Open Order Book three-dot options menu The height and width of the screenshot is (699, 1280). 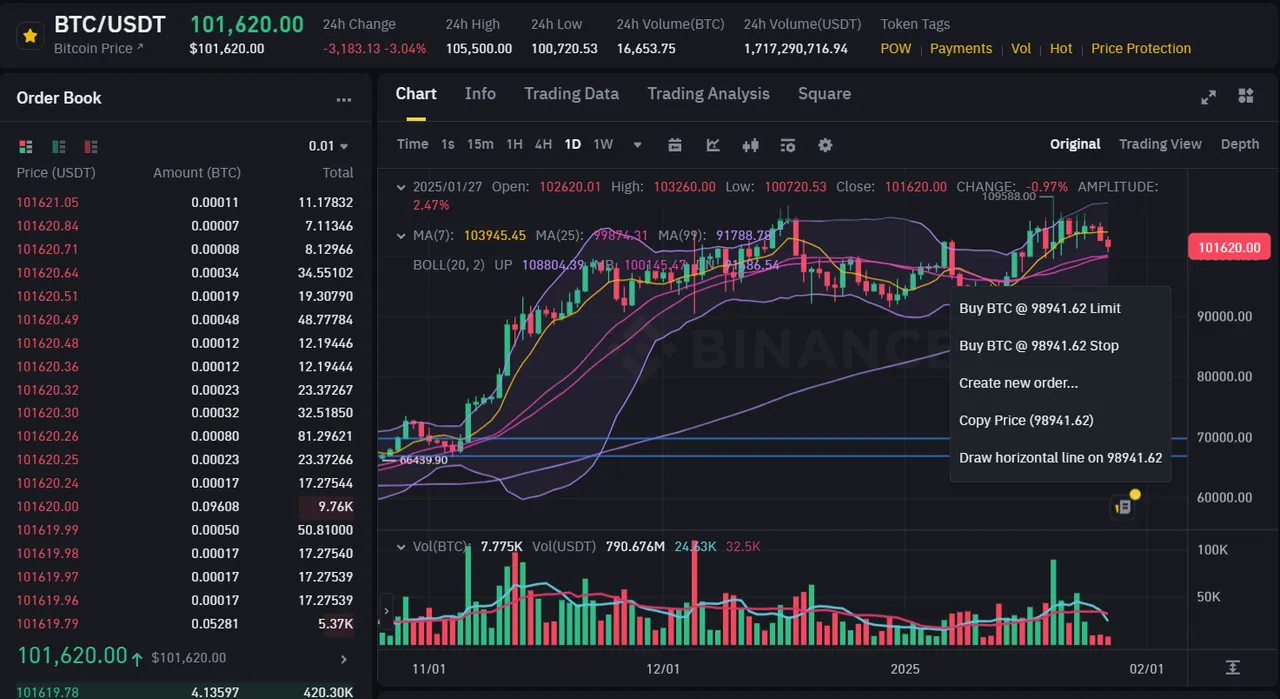pyautogui.click(x=344, y=100)
